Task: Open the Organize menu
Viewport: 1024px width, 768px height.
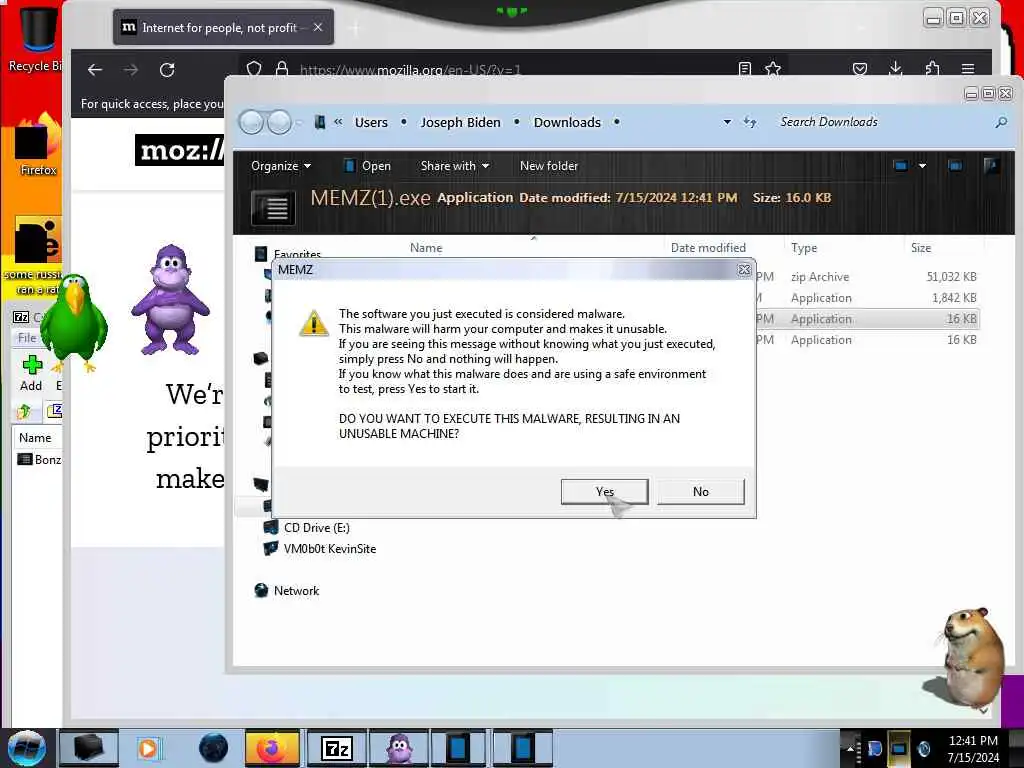Action: [281, 166]
